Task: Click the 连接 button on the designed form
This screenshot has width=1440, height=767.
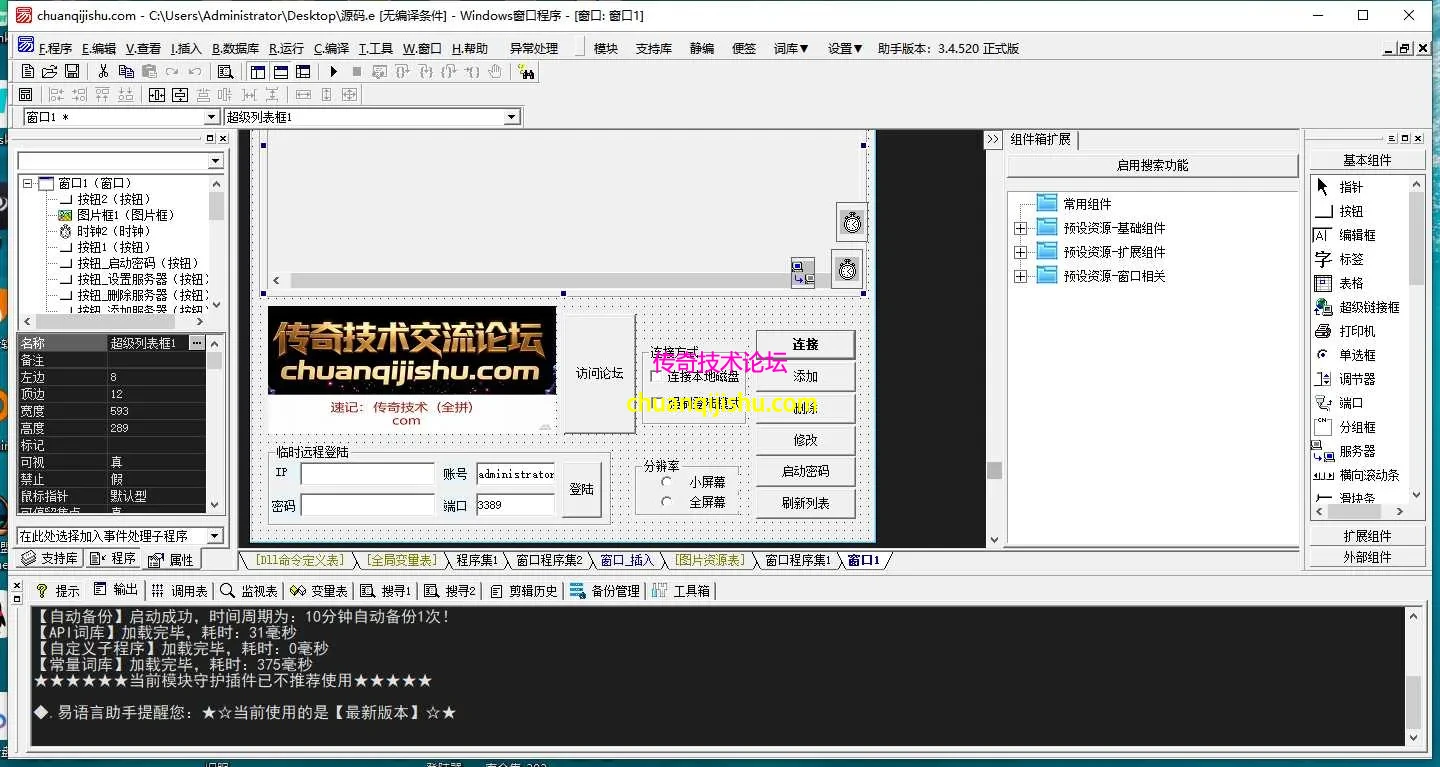Action: pyautogui.click(x=805, y=343)
